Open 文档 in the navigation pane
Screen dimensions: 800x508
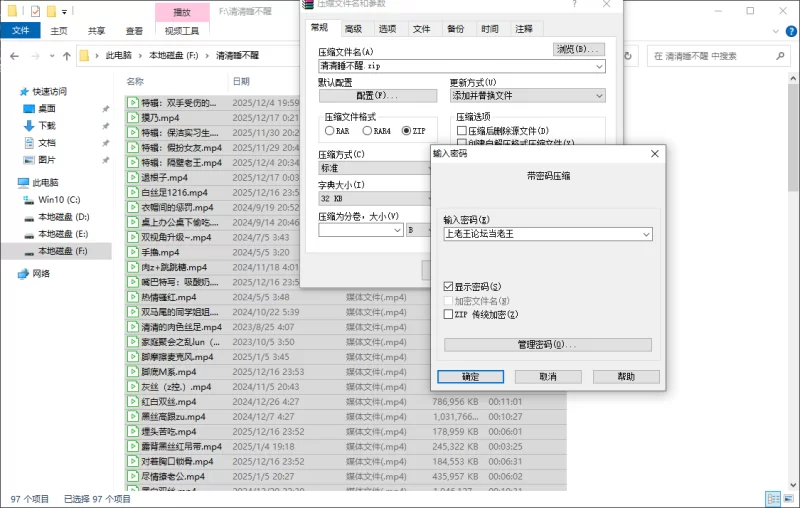point(46,143)
